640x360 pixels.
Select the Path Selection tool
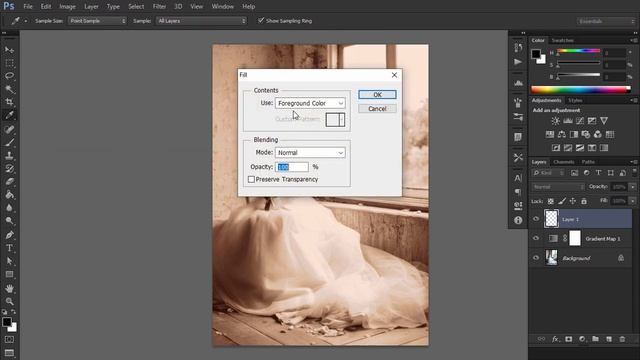(9, 261)
